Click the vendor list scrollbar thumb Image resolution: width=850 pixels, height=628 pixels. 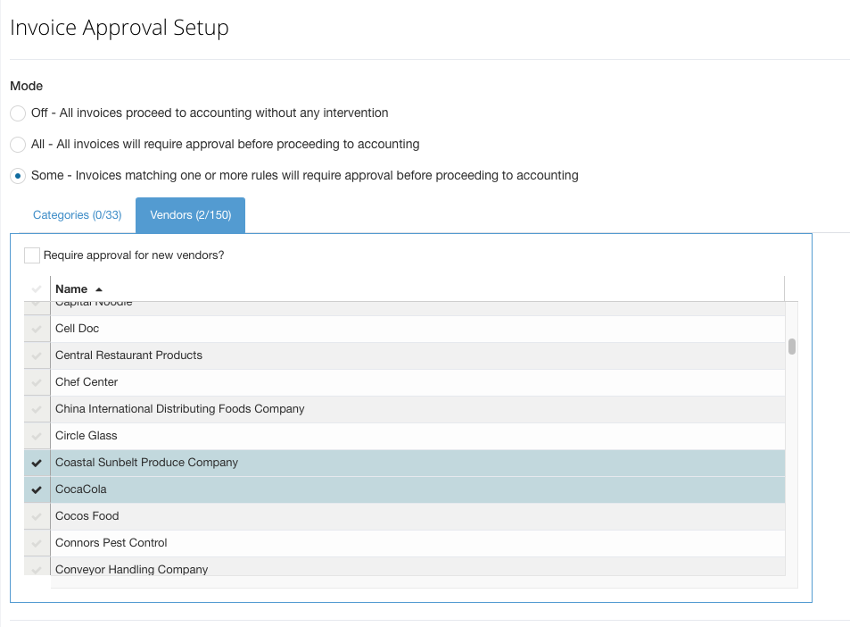tap(792, 347)
